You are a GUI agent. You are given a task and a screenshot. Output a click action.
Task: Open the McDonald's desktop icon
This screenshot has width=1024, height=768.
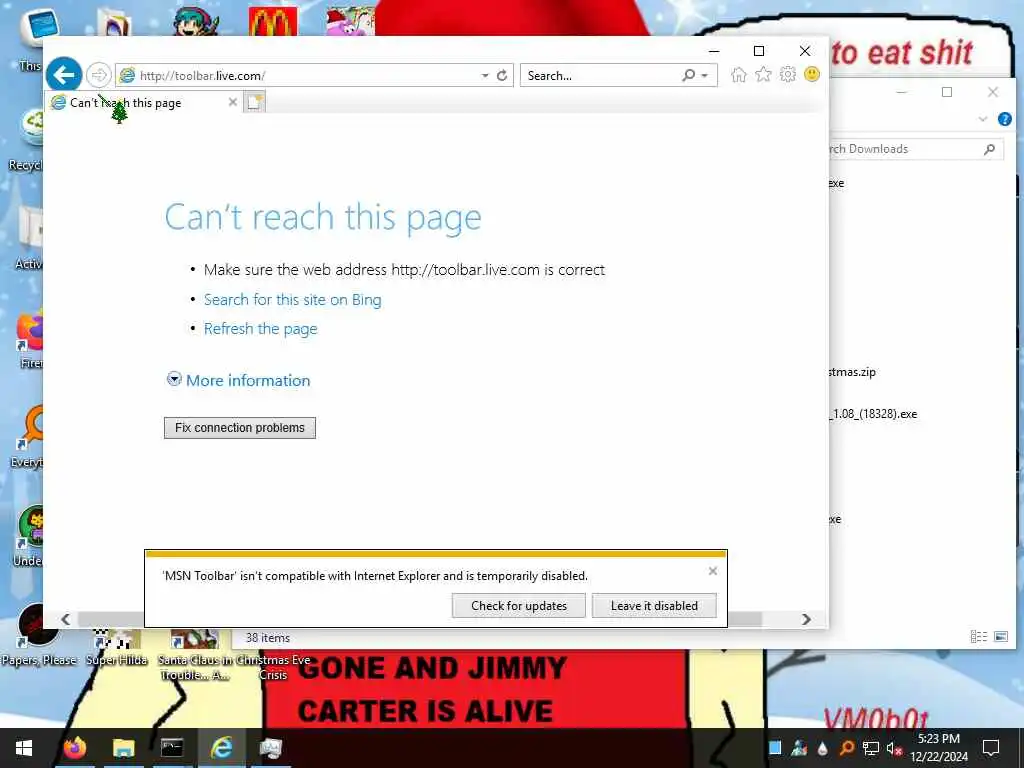(273, 21)
